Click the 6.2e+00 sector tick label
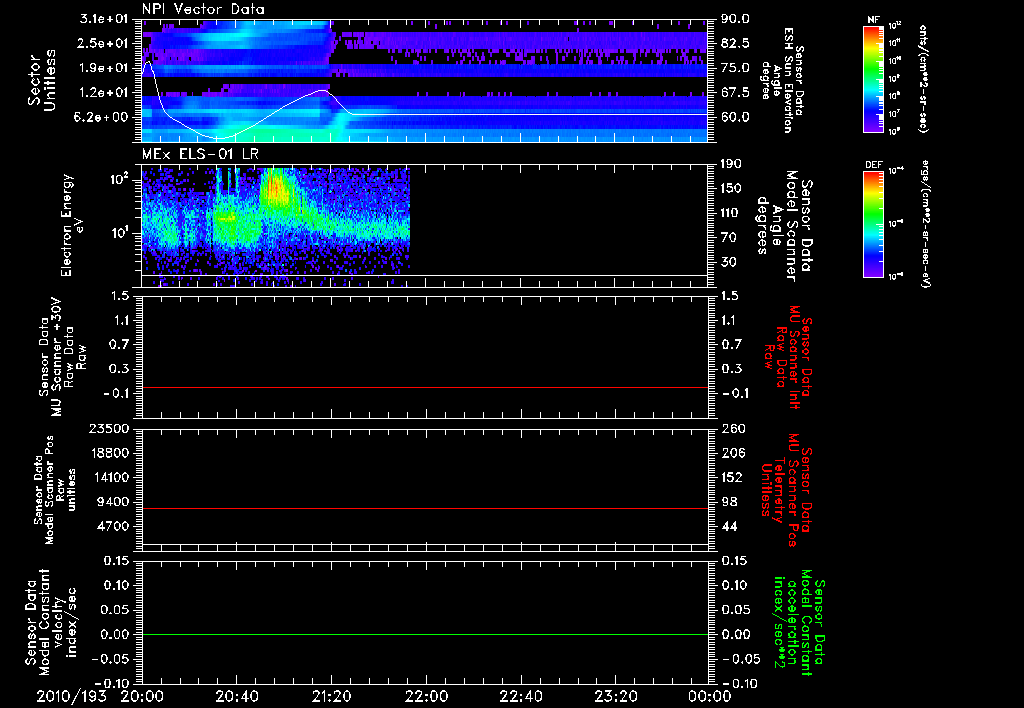1024x708 pixels. coord(103,117)
